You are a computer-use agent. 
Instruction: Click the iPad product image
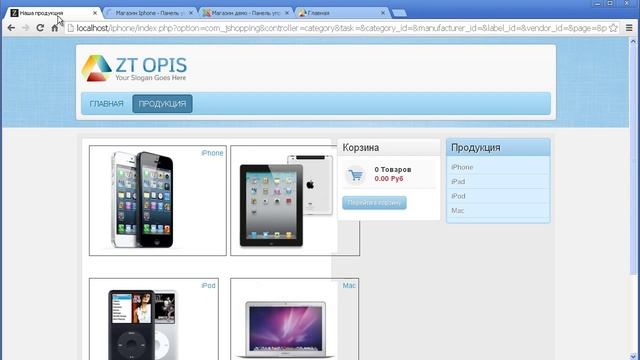tap(286, 200)
